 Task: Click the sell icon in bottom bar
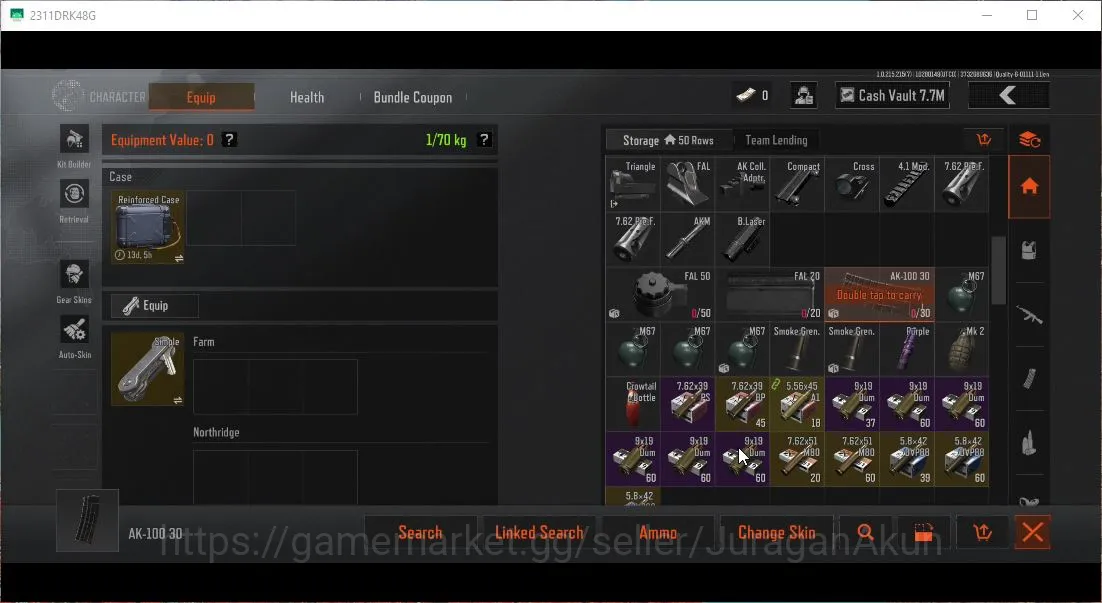coord(983,533)
